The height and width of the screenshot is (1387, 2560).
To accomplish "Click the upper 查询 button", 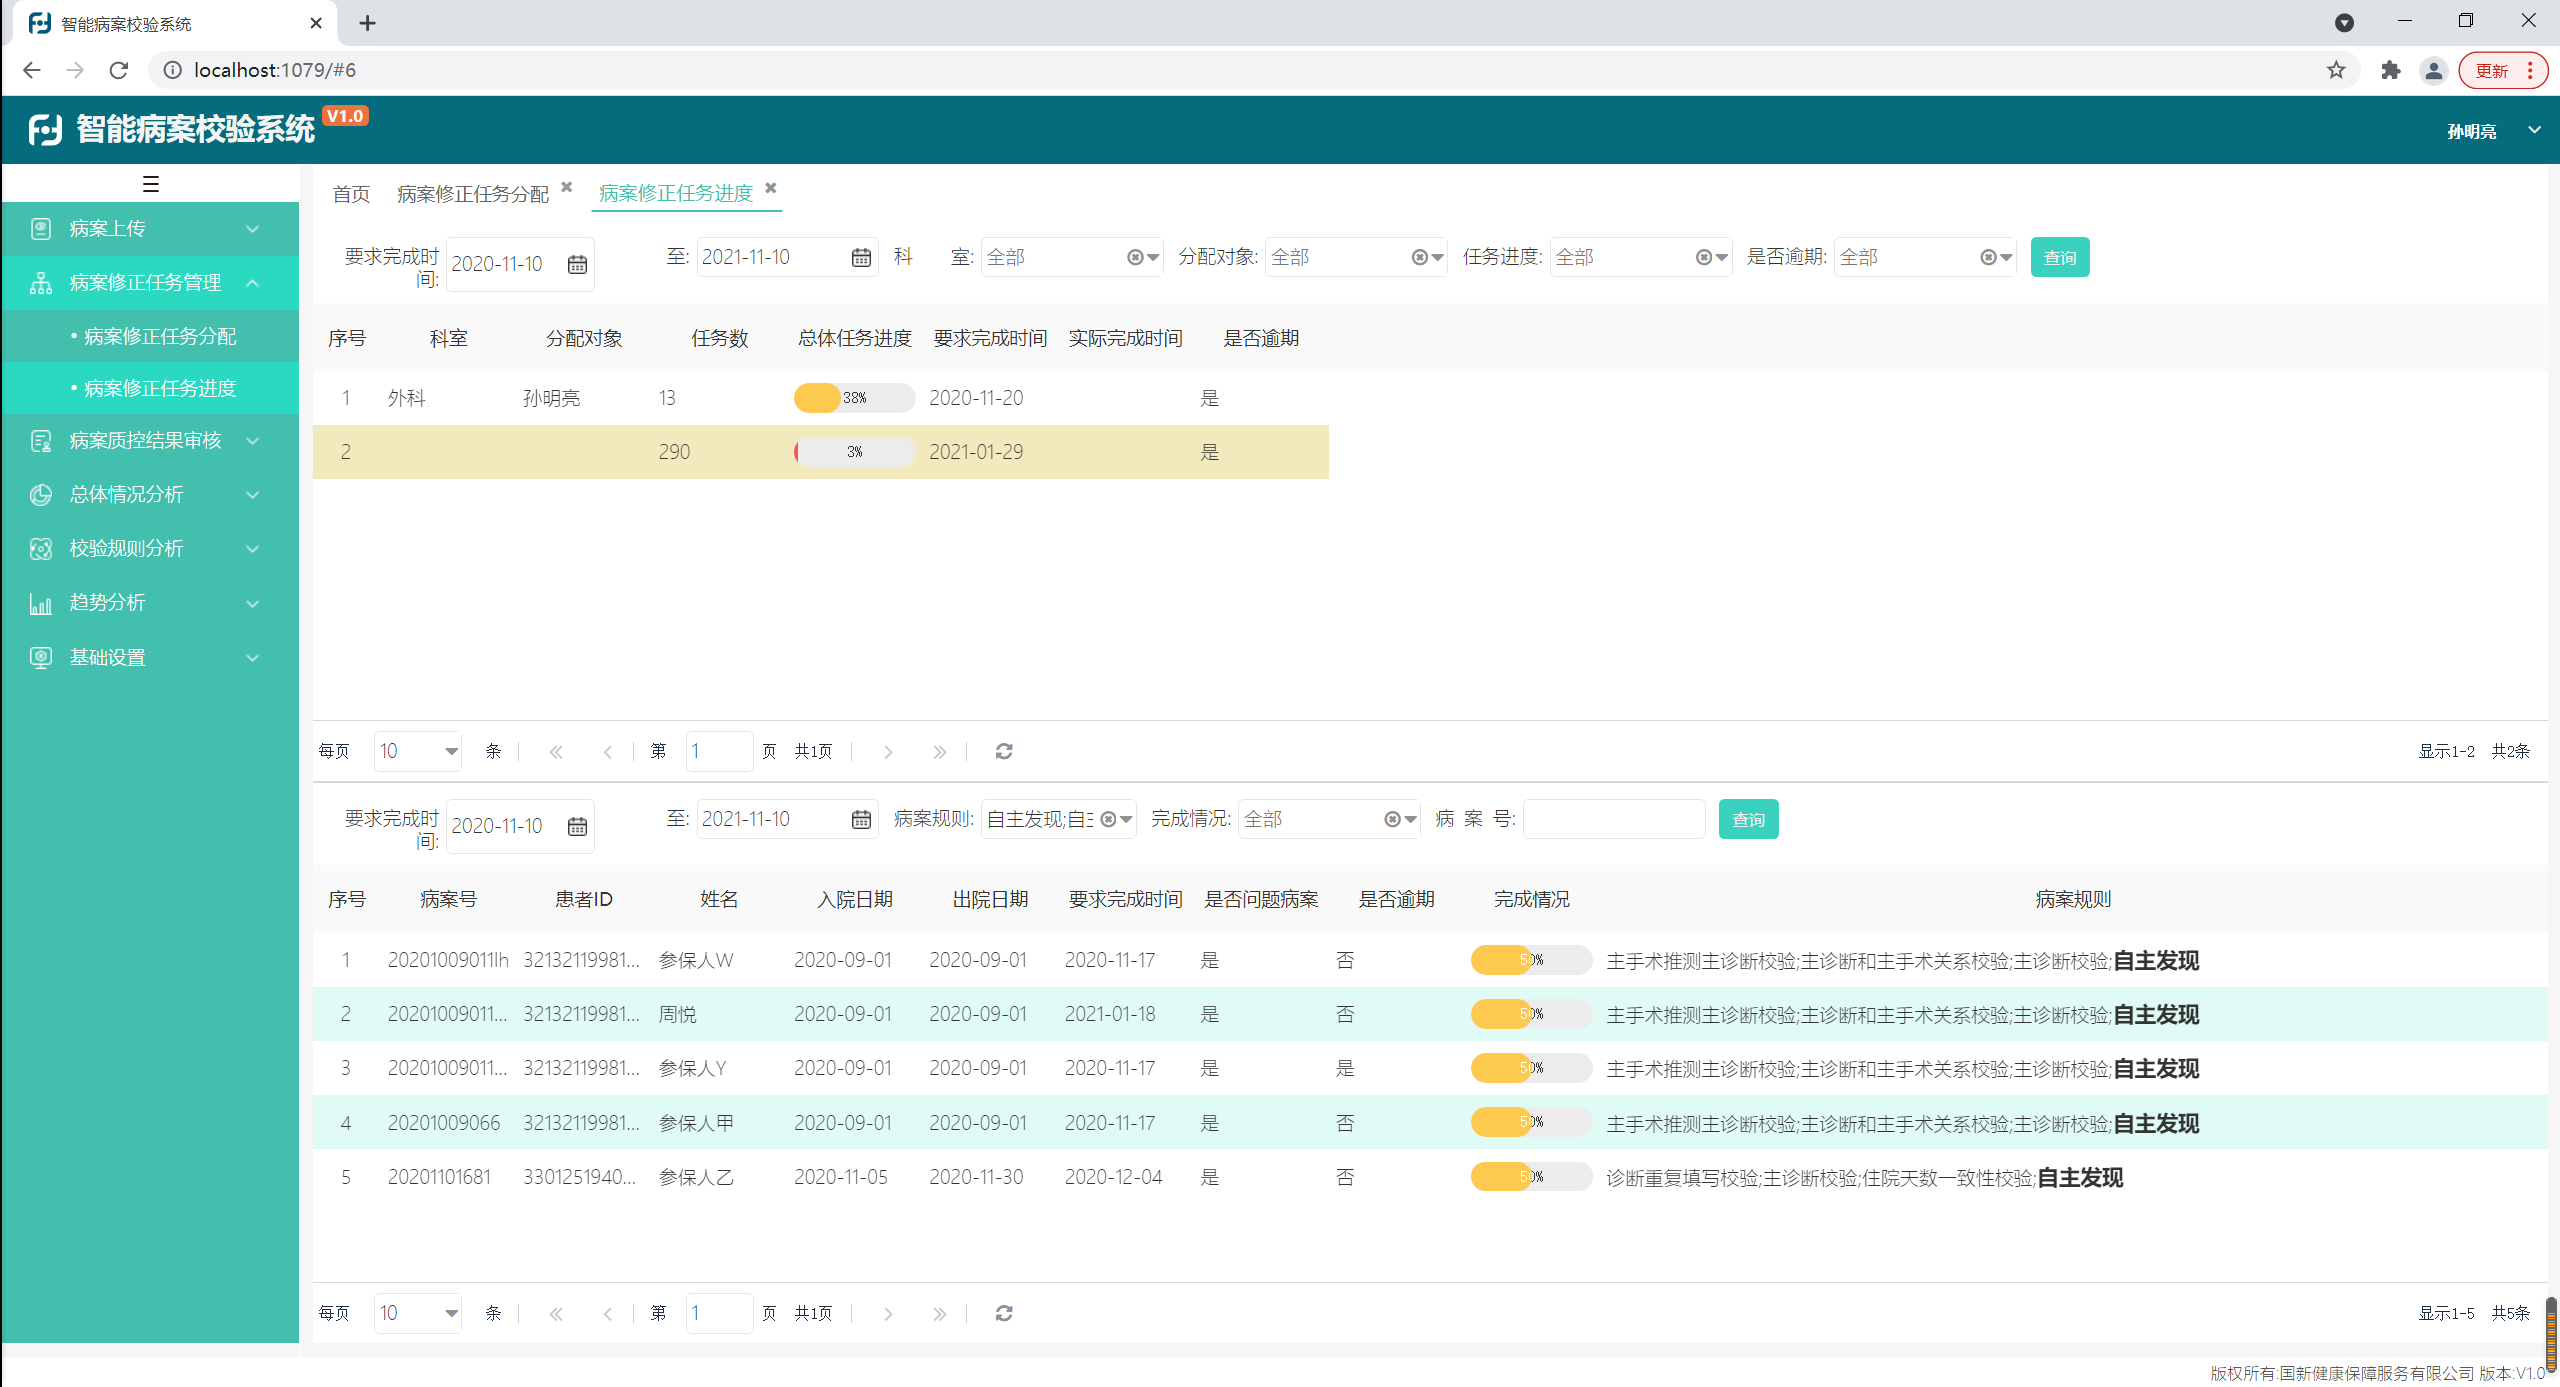I will (2059, 258).
